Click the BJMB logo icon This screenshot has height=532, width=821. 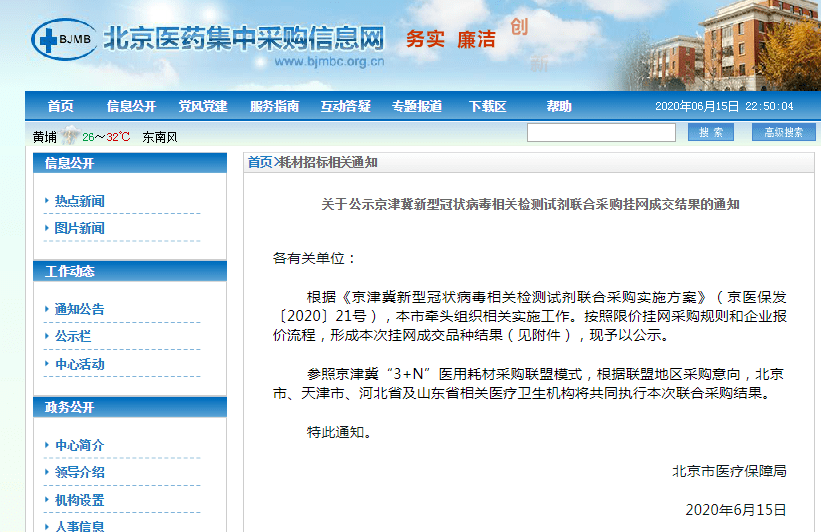point(63,40)
